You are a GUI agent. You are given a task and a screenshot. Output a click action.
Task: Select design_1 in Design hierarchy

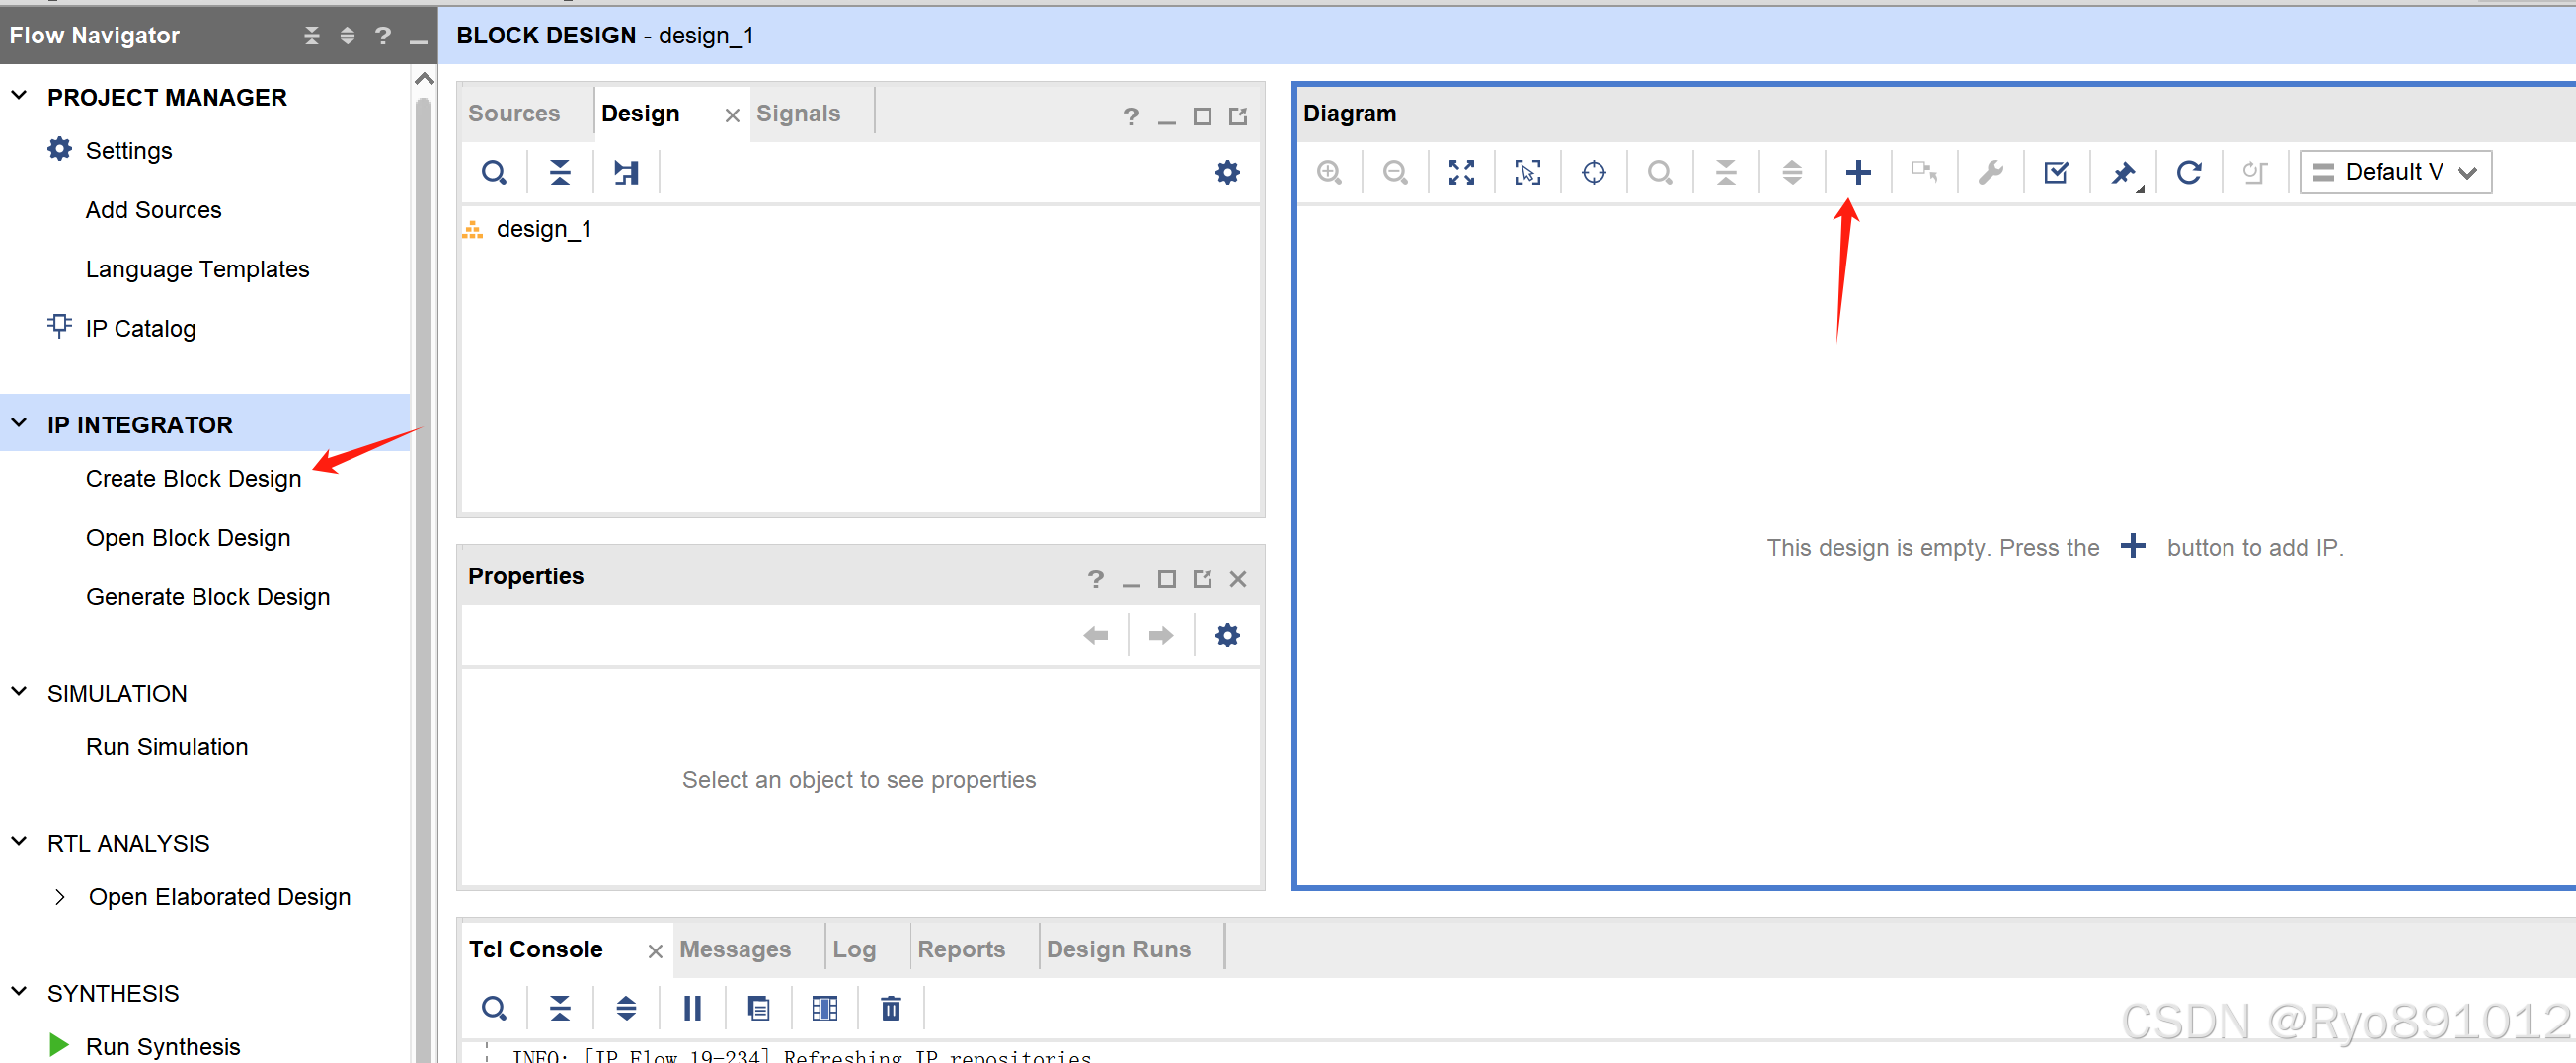click(x=544, y=229)
